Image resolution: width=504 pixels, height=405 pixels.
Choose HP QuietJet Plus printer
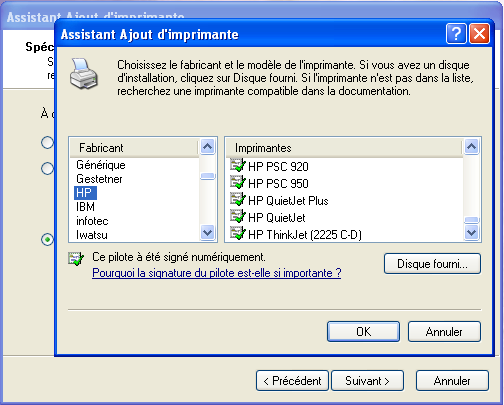tap(288, 201)
